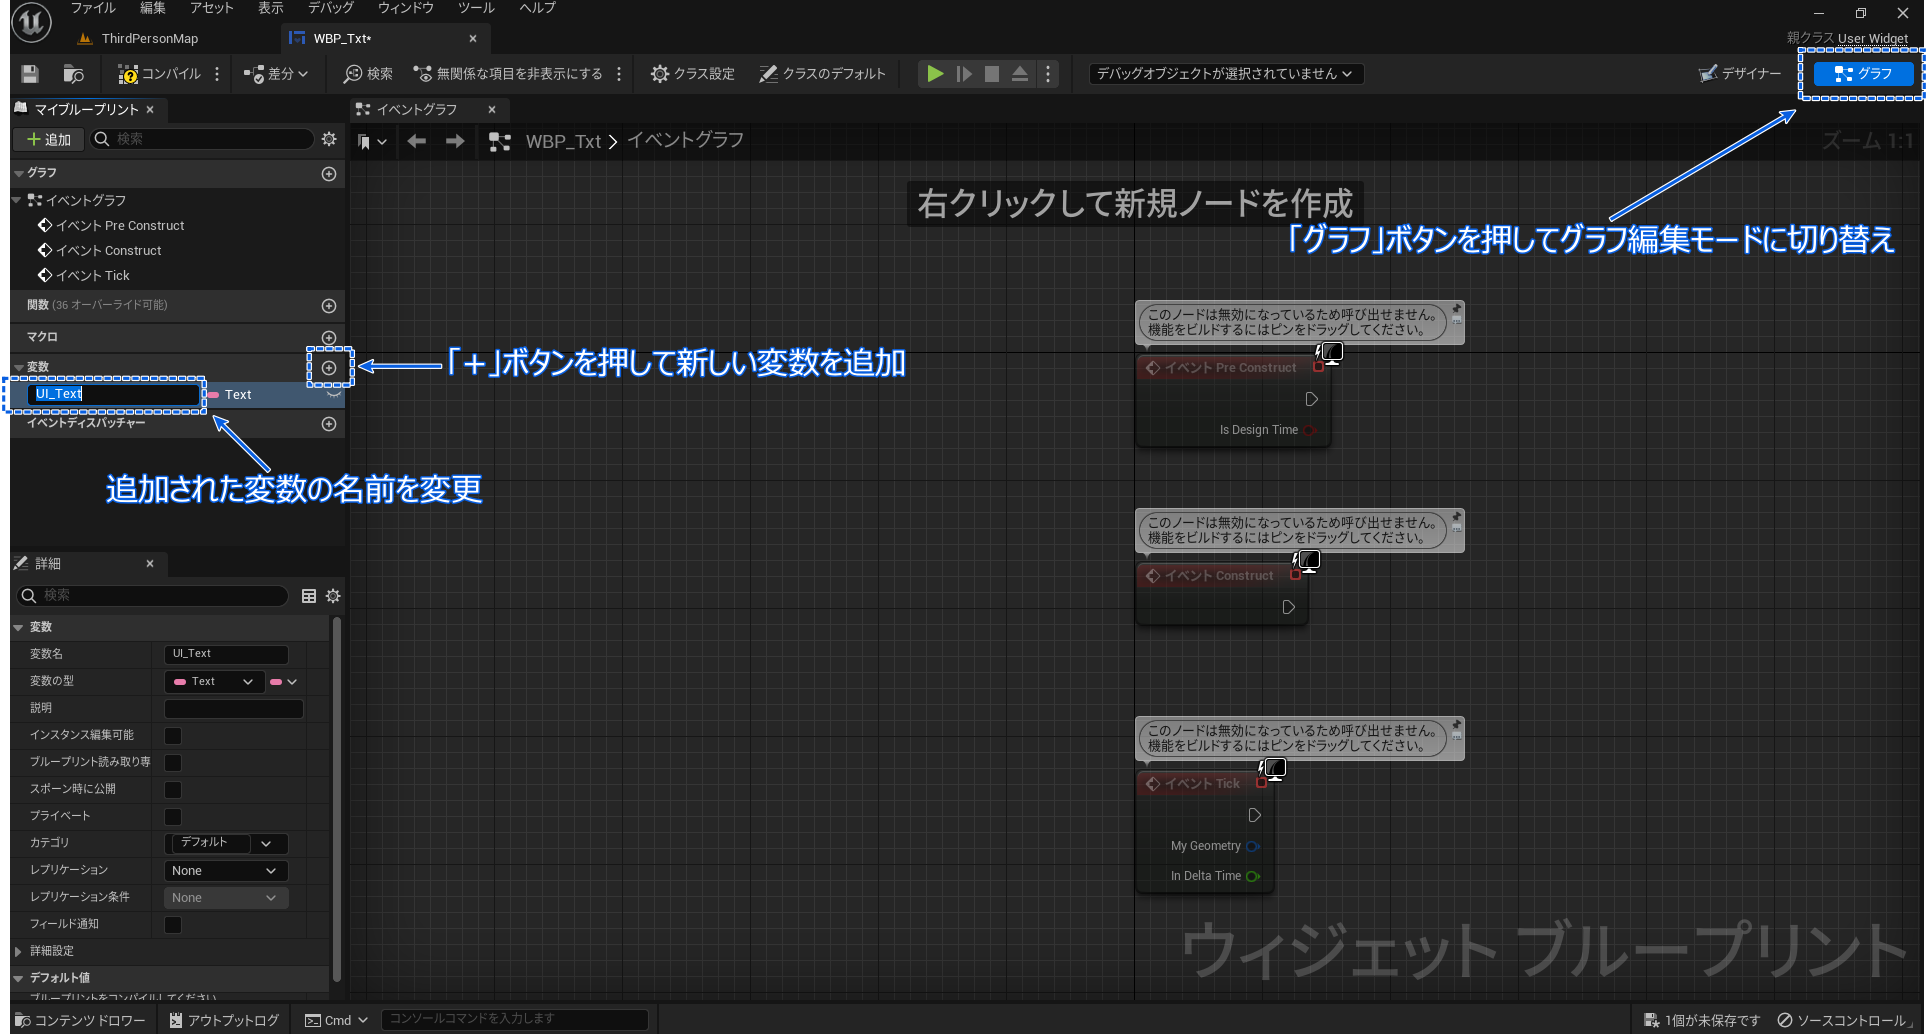Open the レプリケーション dropdown
The height and width of the screenshot is (1034, 1928).
[225, 870]
